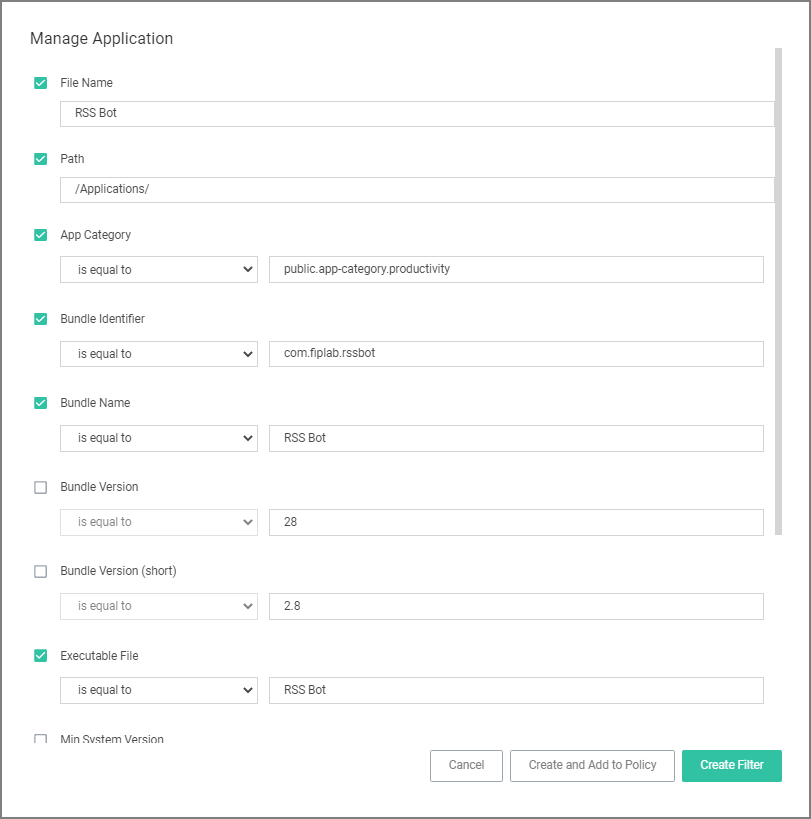Image resolution: width=811 pixels, height=819 pixels.
Task: Uncheck the File Name checkbox
Action: 40,83
